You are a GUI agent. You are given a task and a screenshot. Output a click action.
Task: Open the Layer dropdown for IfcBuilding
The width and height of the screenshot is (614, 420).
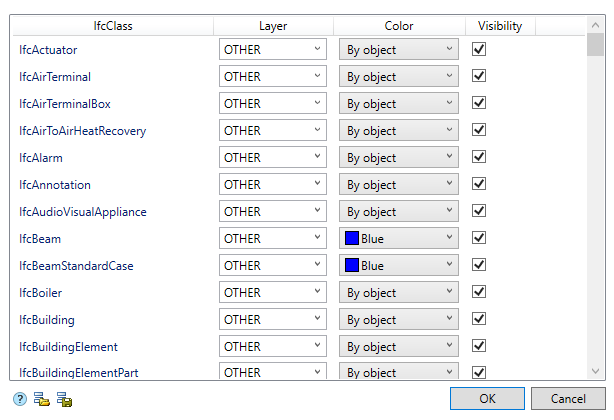[x=272, y=320]
